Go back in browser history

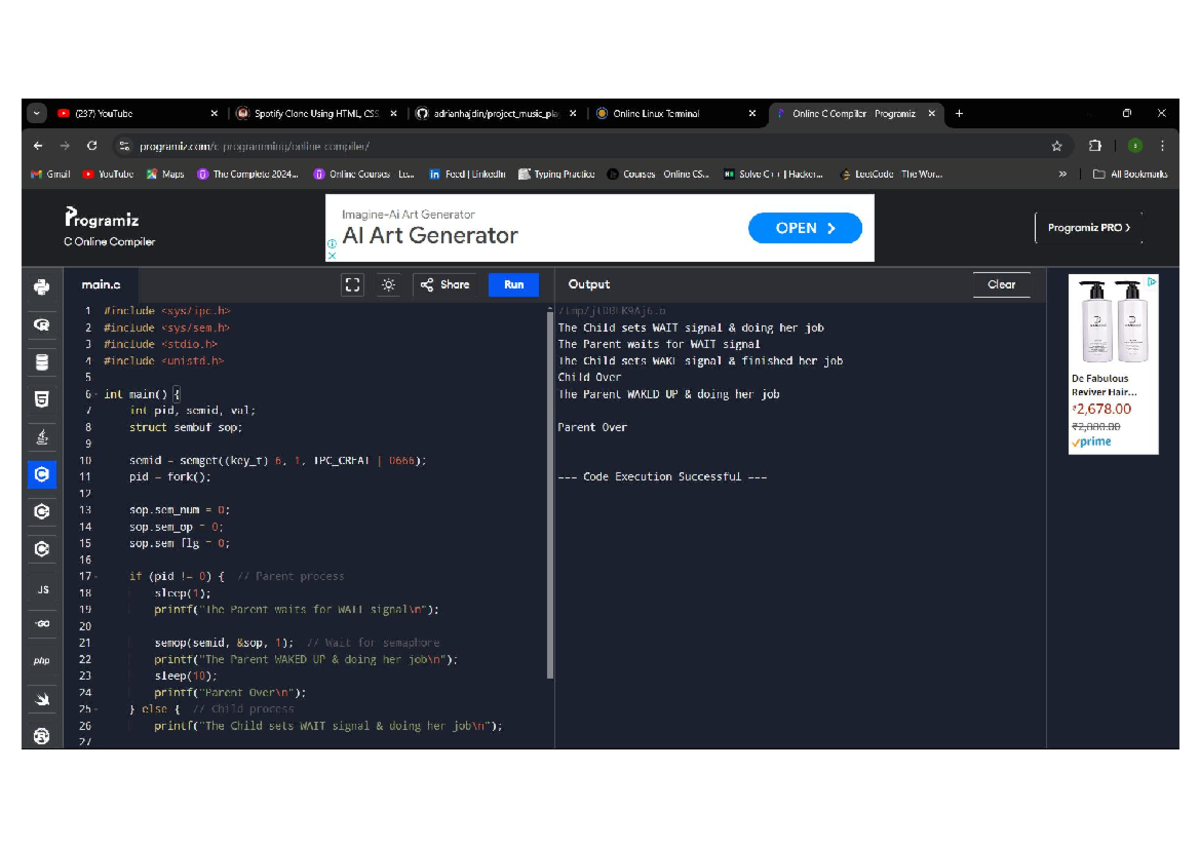38,146
